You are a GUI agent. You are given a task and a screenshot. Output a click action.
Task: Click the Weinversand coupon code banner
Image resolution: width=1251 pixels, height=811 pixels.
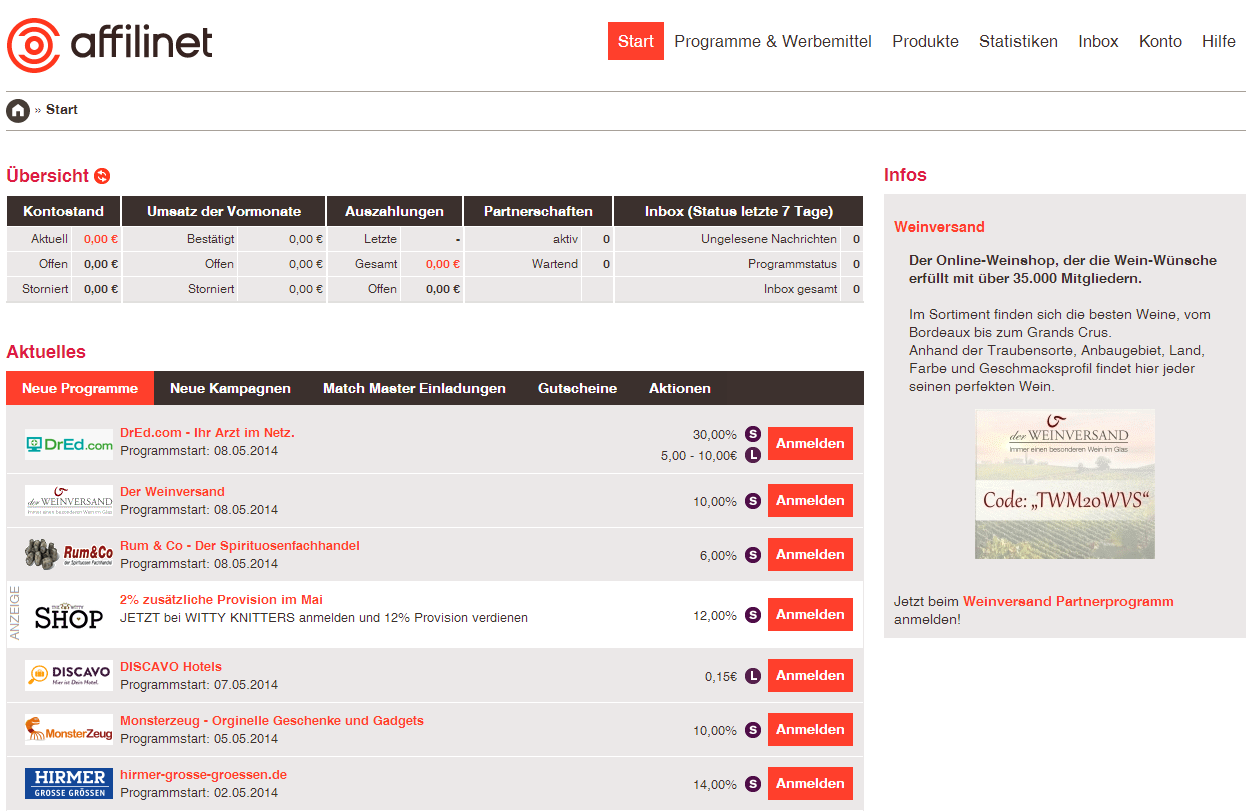click(1065, 484)
